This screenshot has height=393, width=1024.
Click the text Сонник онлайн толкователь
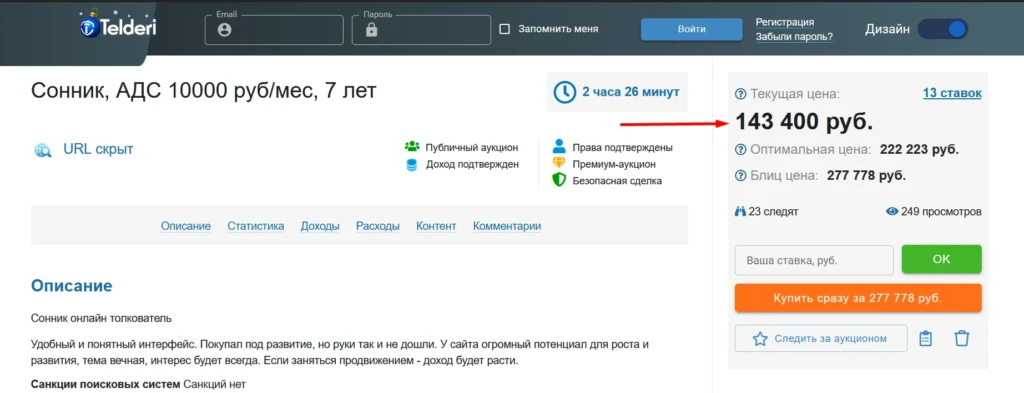pos(101,319)
